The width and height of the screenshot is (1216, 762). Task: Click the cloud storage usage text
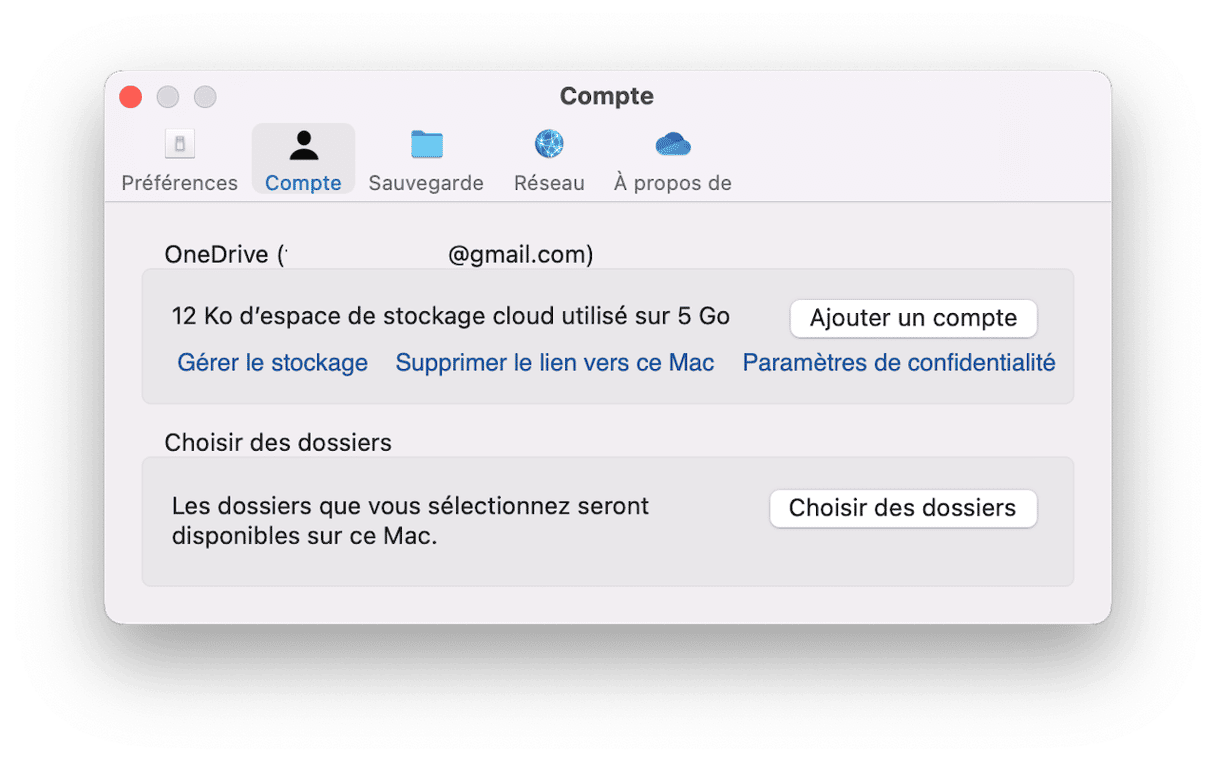(x=451, y=317)
